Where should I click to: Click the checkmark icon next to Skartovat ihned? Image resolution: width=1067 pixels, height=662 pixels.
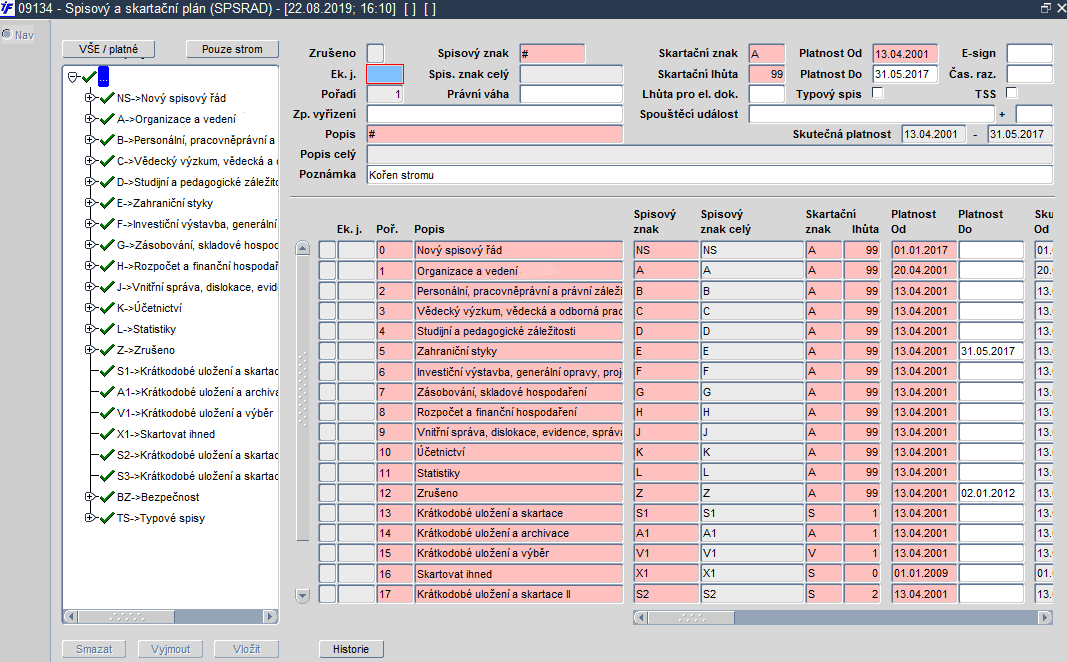click(x=106, y=434)
